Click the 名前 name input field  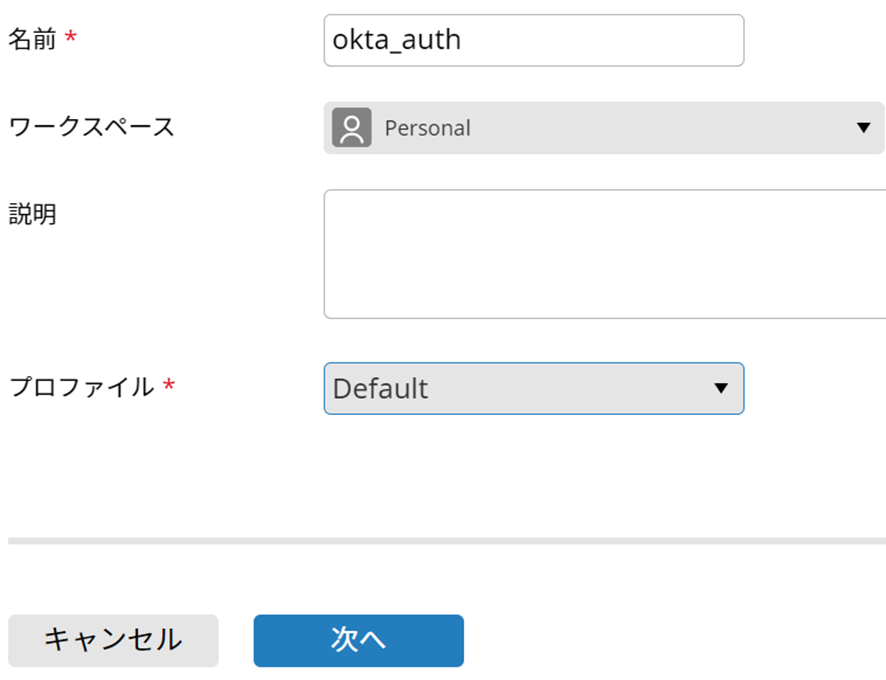click(533, 40)
